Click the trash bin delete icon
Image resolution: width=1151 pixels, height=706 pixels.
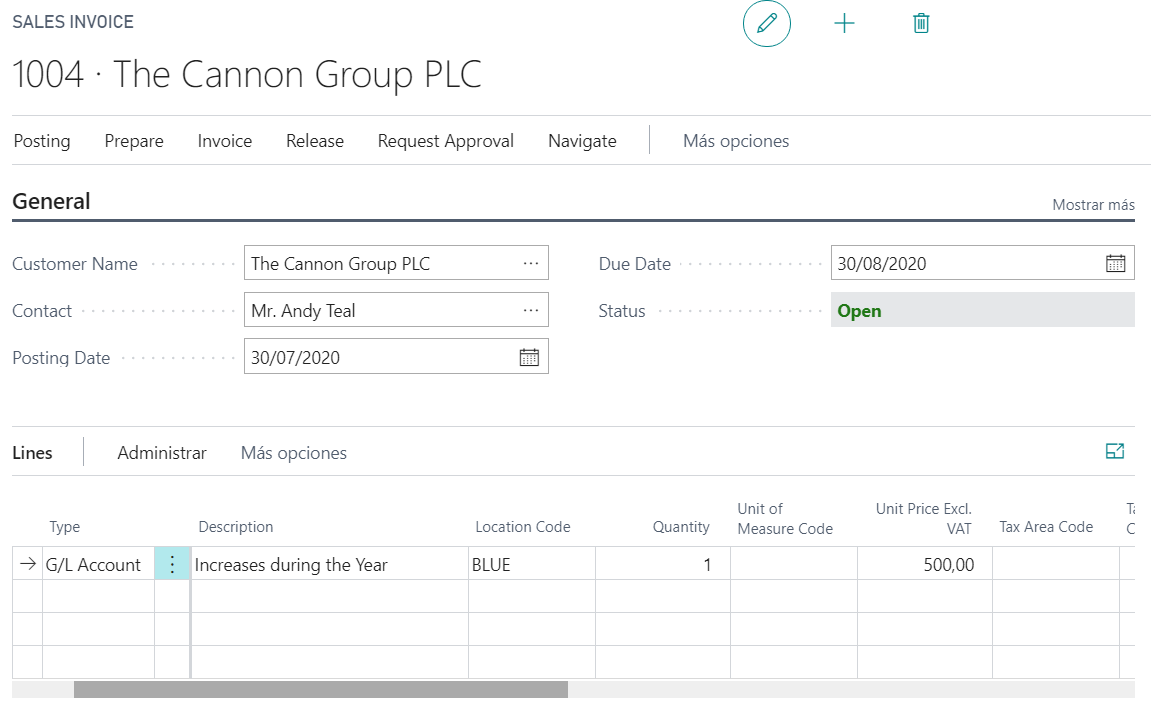point(921,23)
